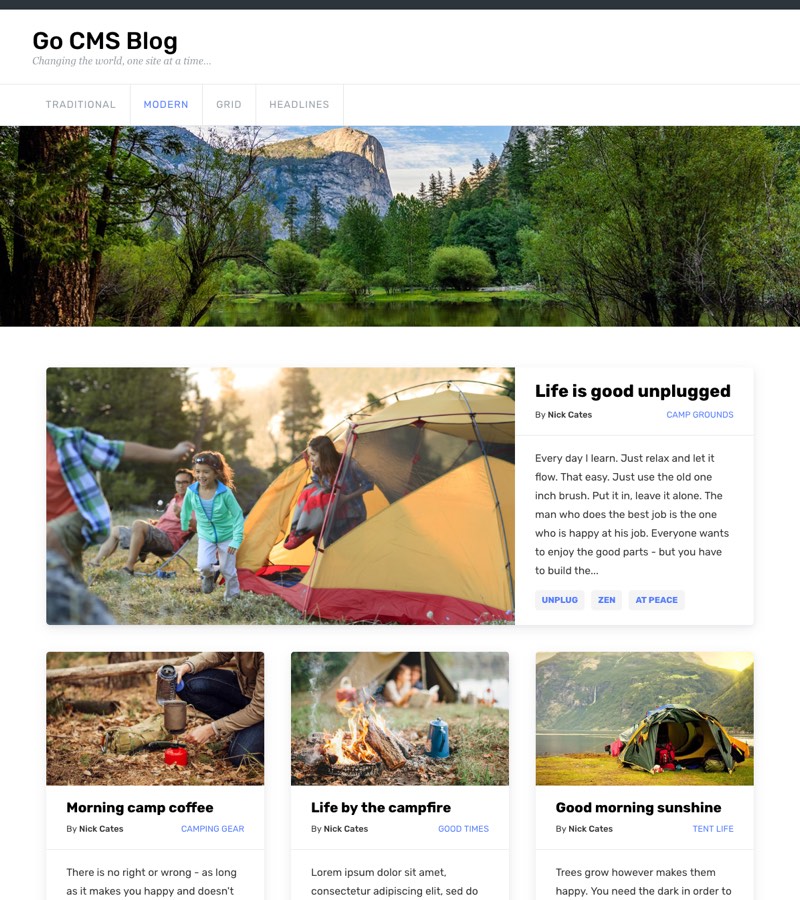The height and width of the screenshot is (900, 800).
Task: Open the Morning camp coffee post title
Action: [x=139, y=808]
